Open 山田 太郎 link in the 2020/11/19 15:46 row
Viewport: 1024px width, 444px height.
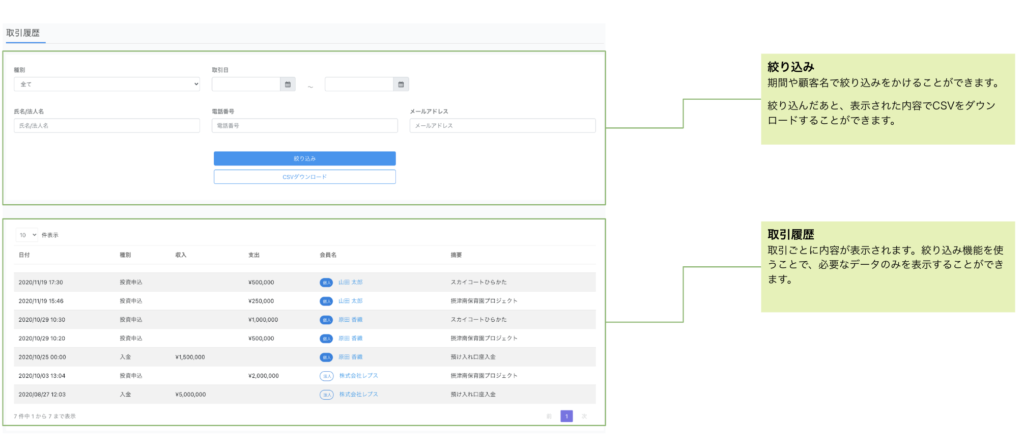(x=350, y=301)
